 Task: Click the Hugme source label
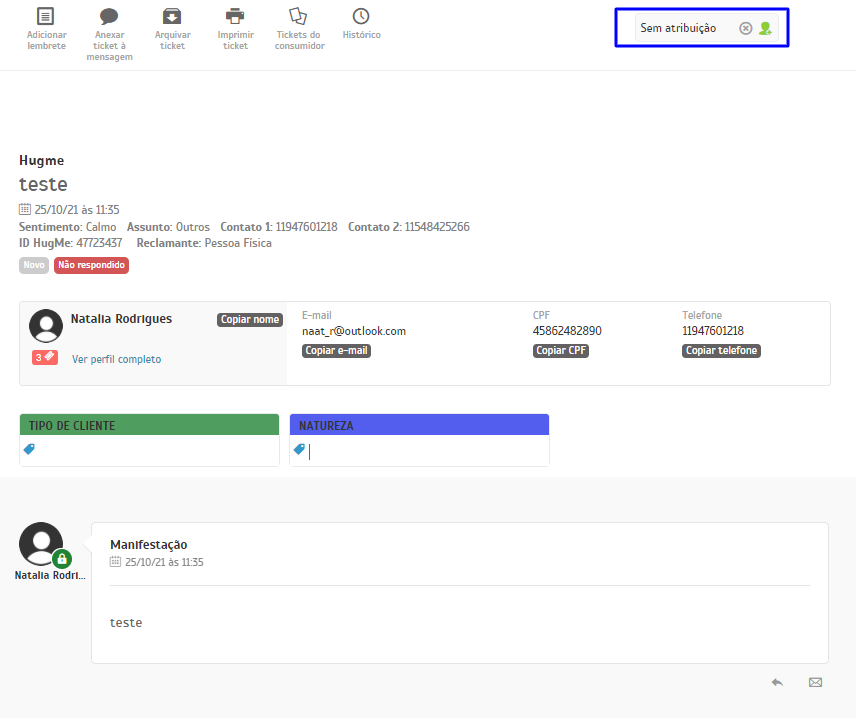(41, 161)
